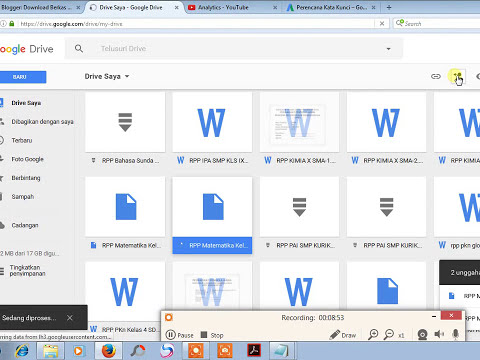Image resolution: width=480 pixels, height=360 pixels.
Task: Select the RPP IPA SMP KLS IX Word thumbnail
Action: pos(212,122)
